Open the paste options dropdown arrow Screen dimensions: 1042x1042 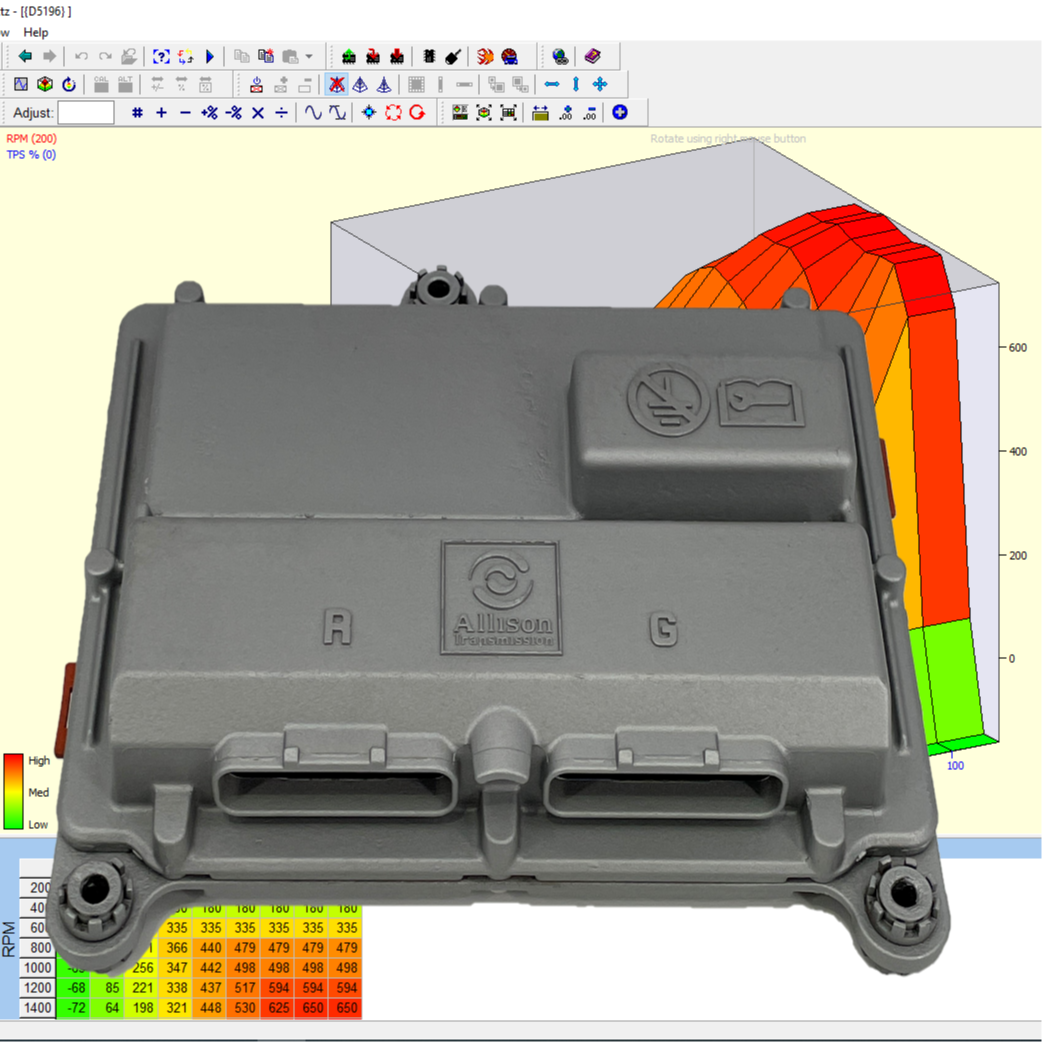pos(309,57)
